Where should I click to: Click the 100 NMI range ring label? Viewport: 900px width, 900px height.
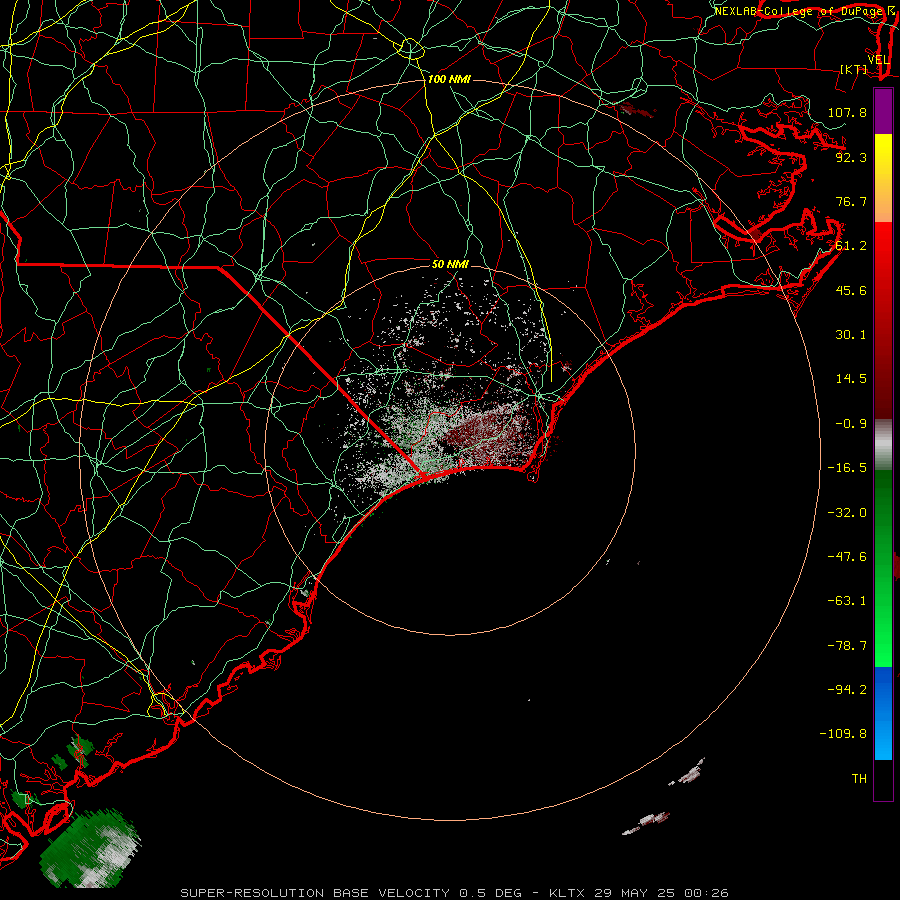click(449, 79)
